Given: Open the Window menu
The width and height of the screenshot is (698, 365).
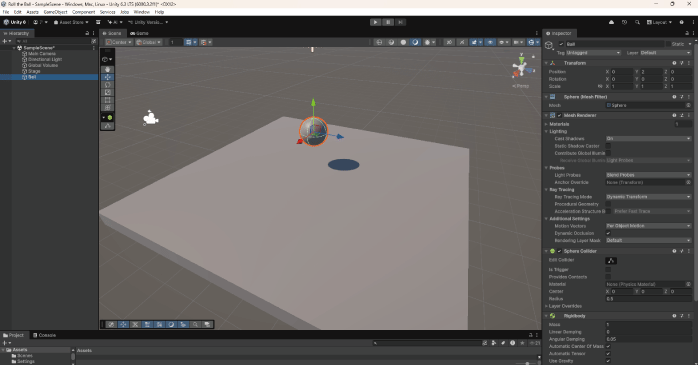Looking at the screenshot, I should coord(142,12).
